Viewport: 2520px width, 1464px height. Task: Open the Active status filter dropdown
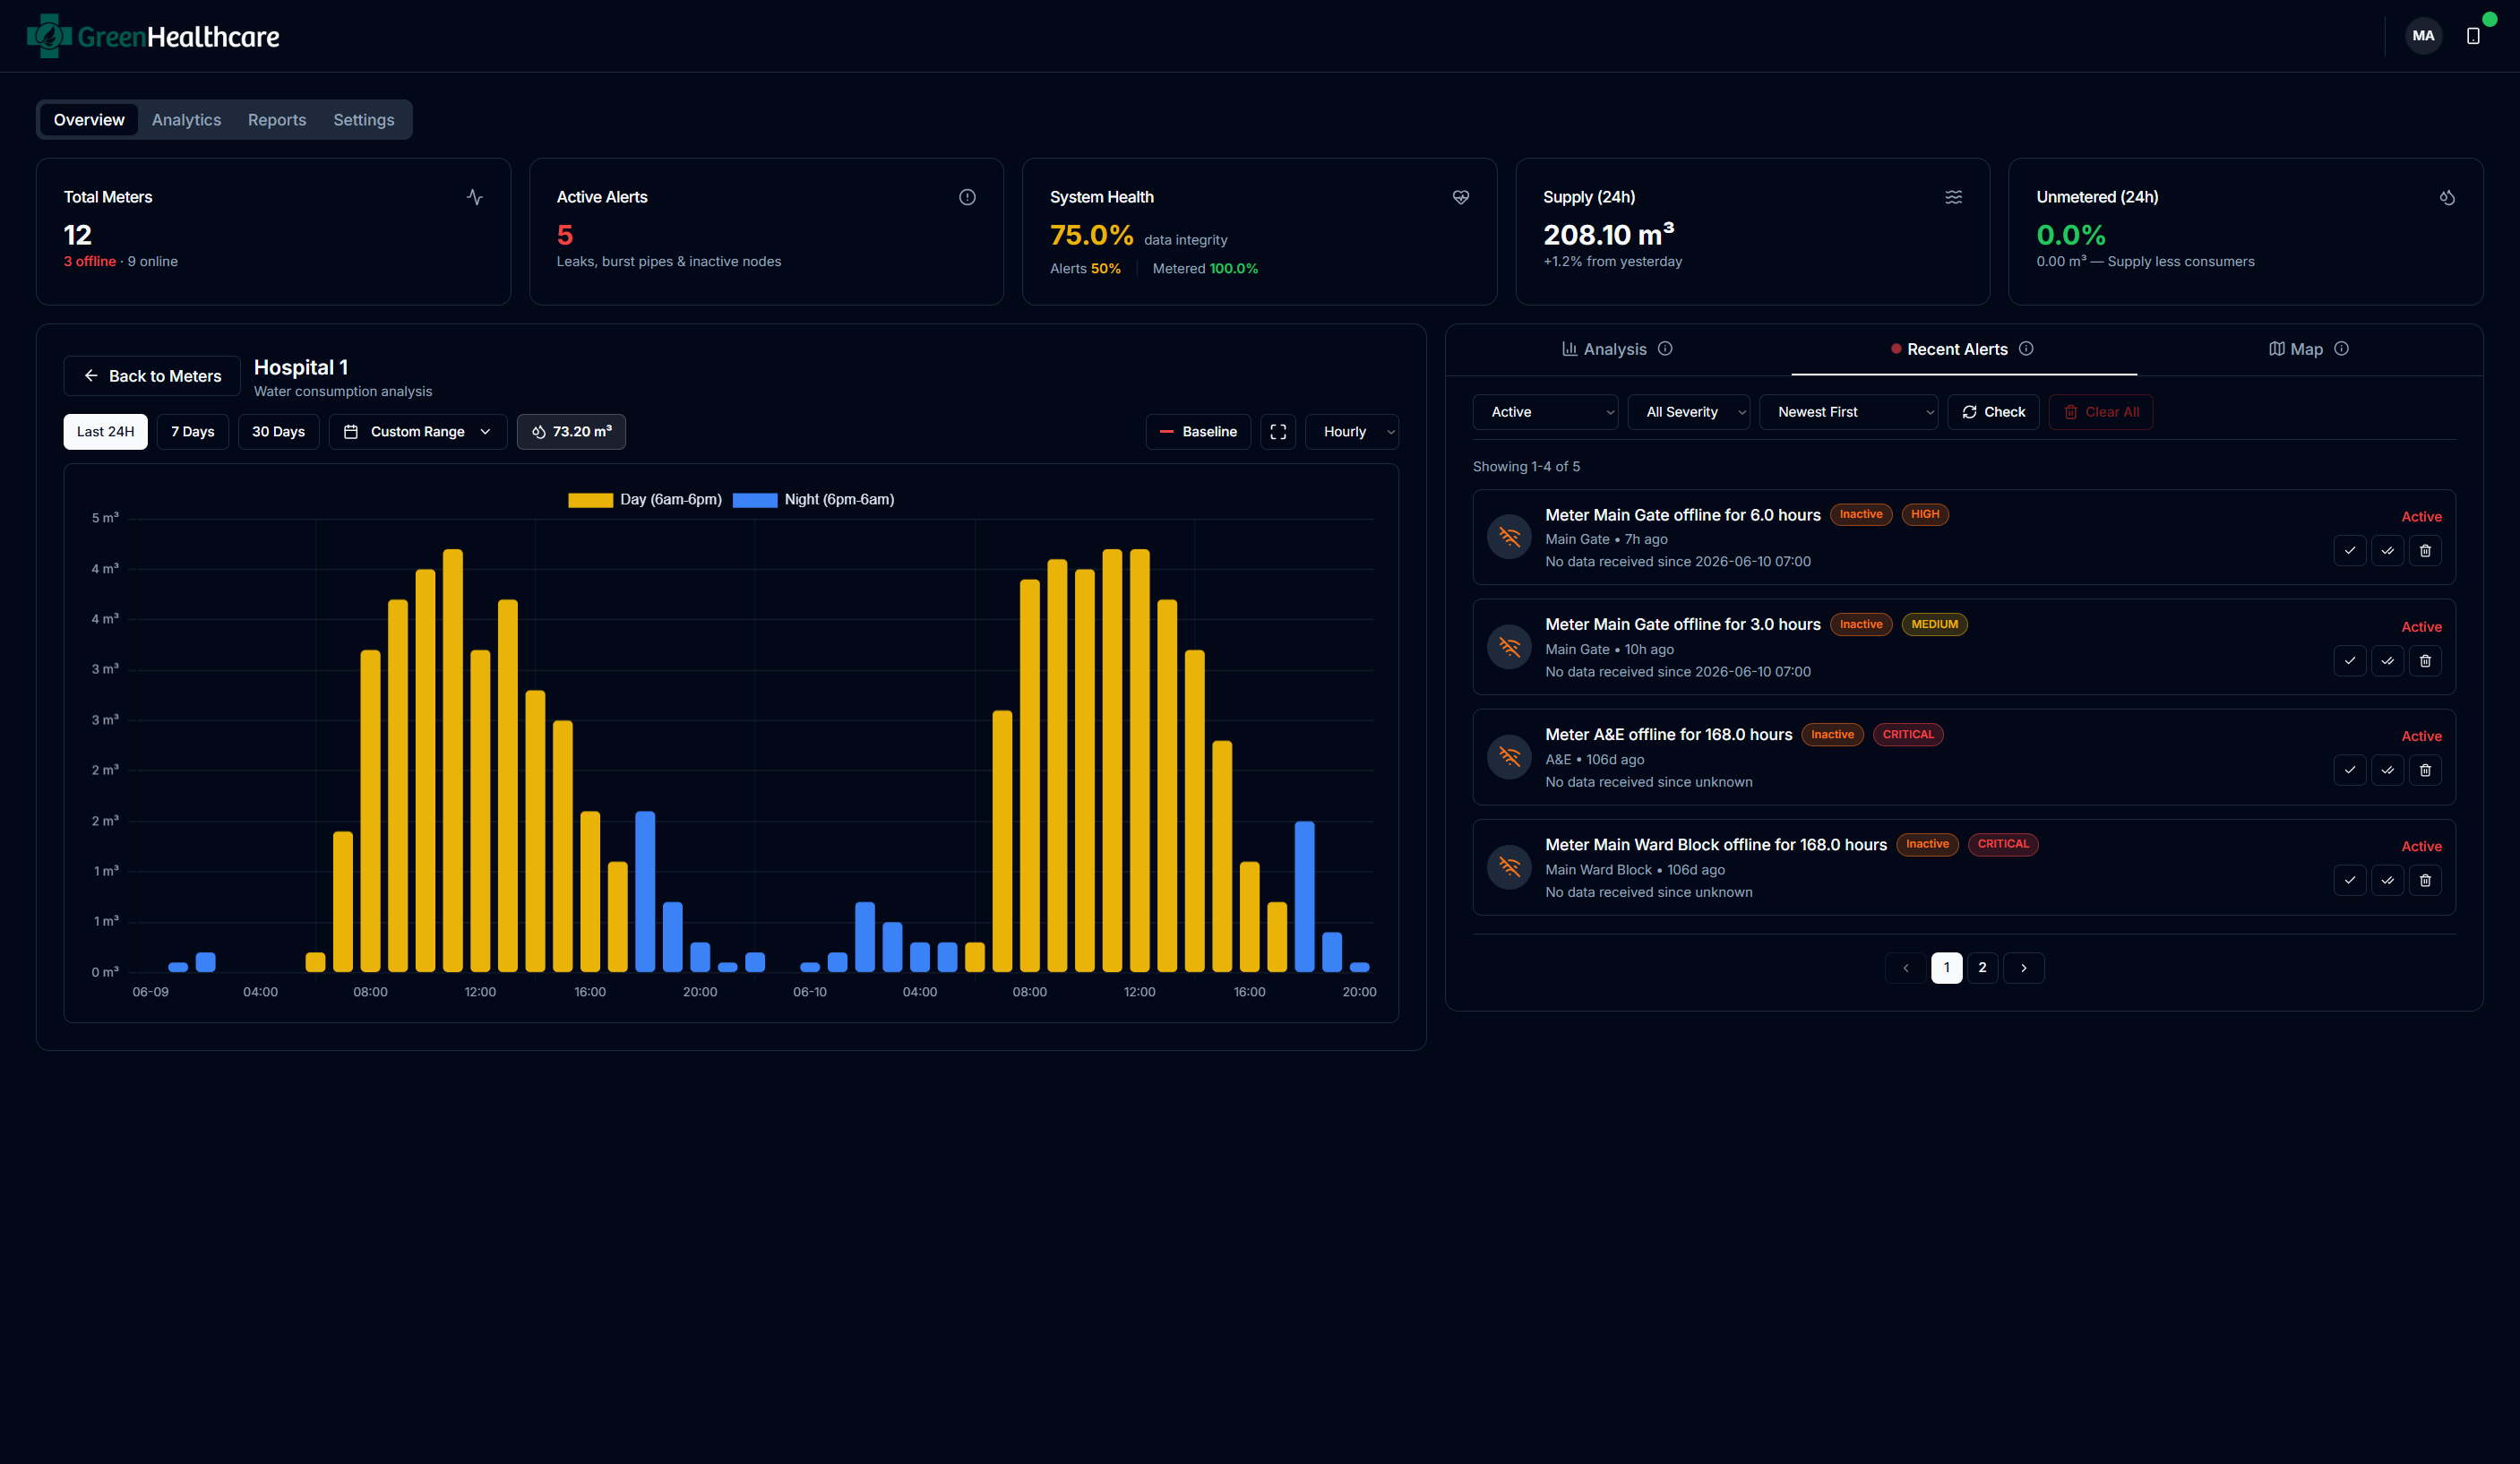pos(1545,412)
